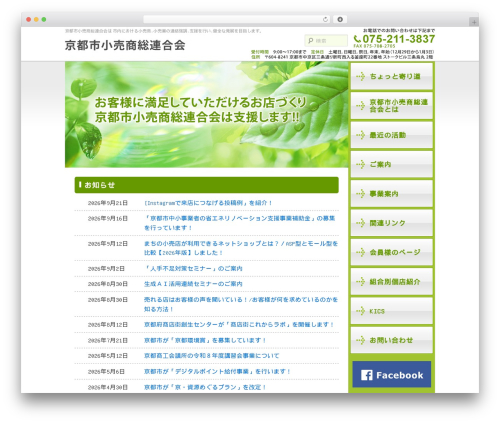Click the date 2026年7月21日
Image resolution: width=500 pixels, height=423 pixels.
tap(108, 340)
